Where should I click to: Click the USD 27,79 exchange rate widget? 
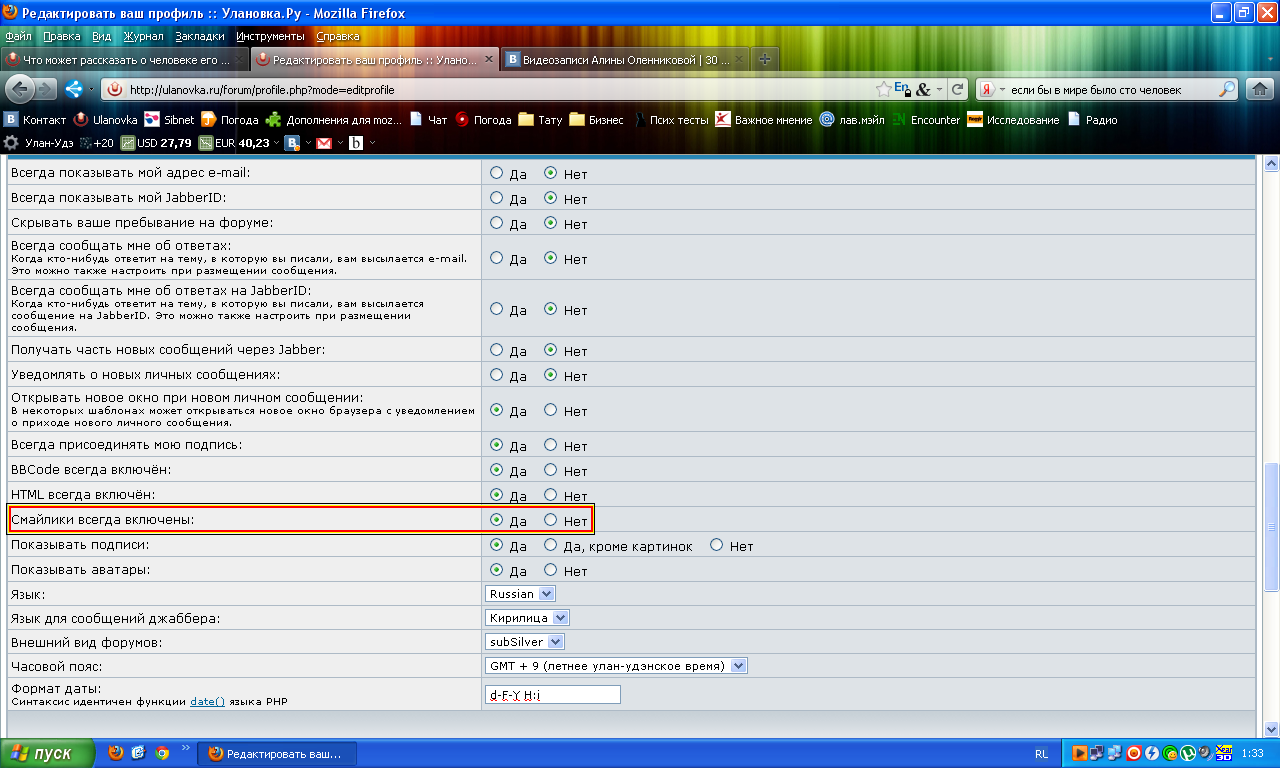pos(156,143)
